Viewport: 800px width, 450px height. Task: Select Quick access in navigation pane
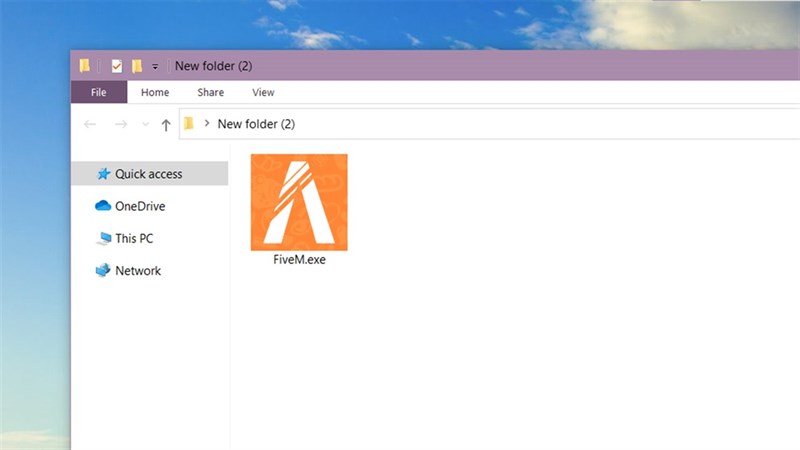(x=149, y=173)
